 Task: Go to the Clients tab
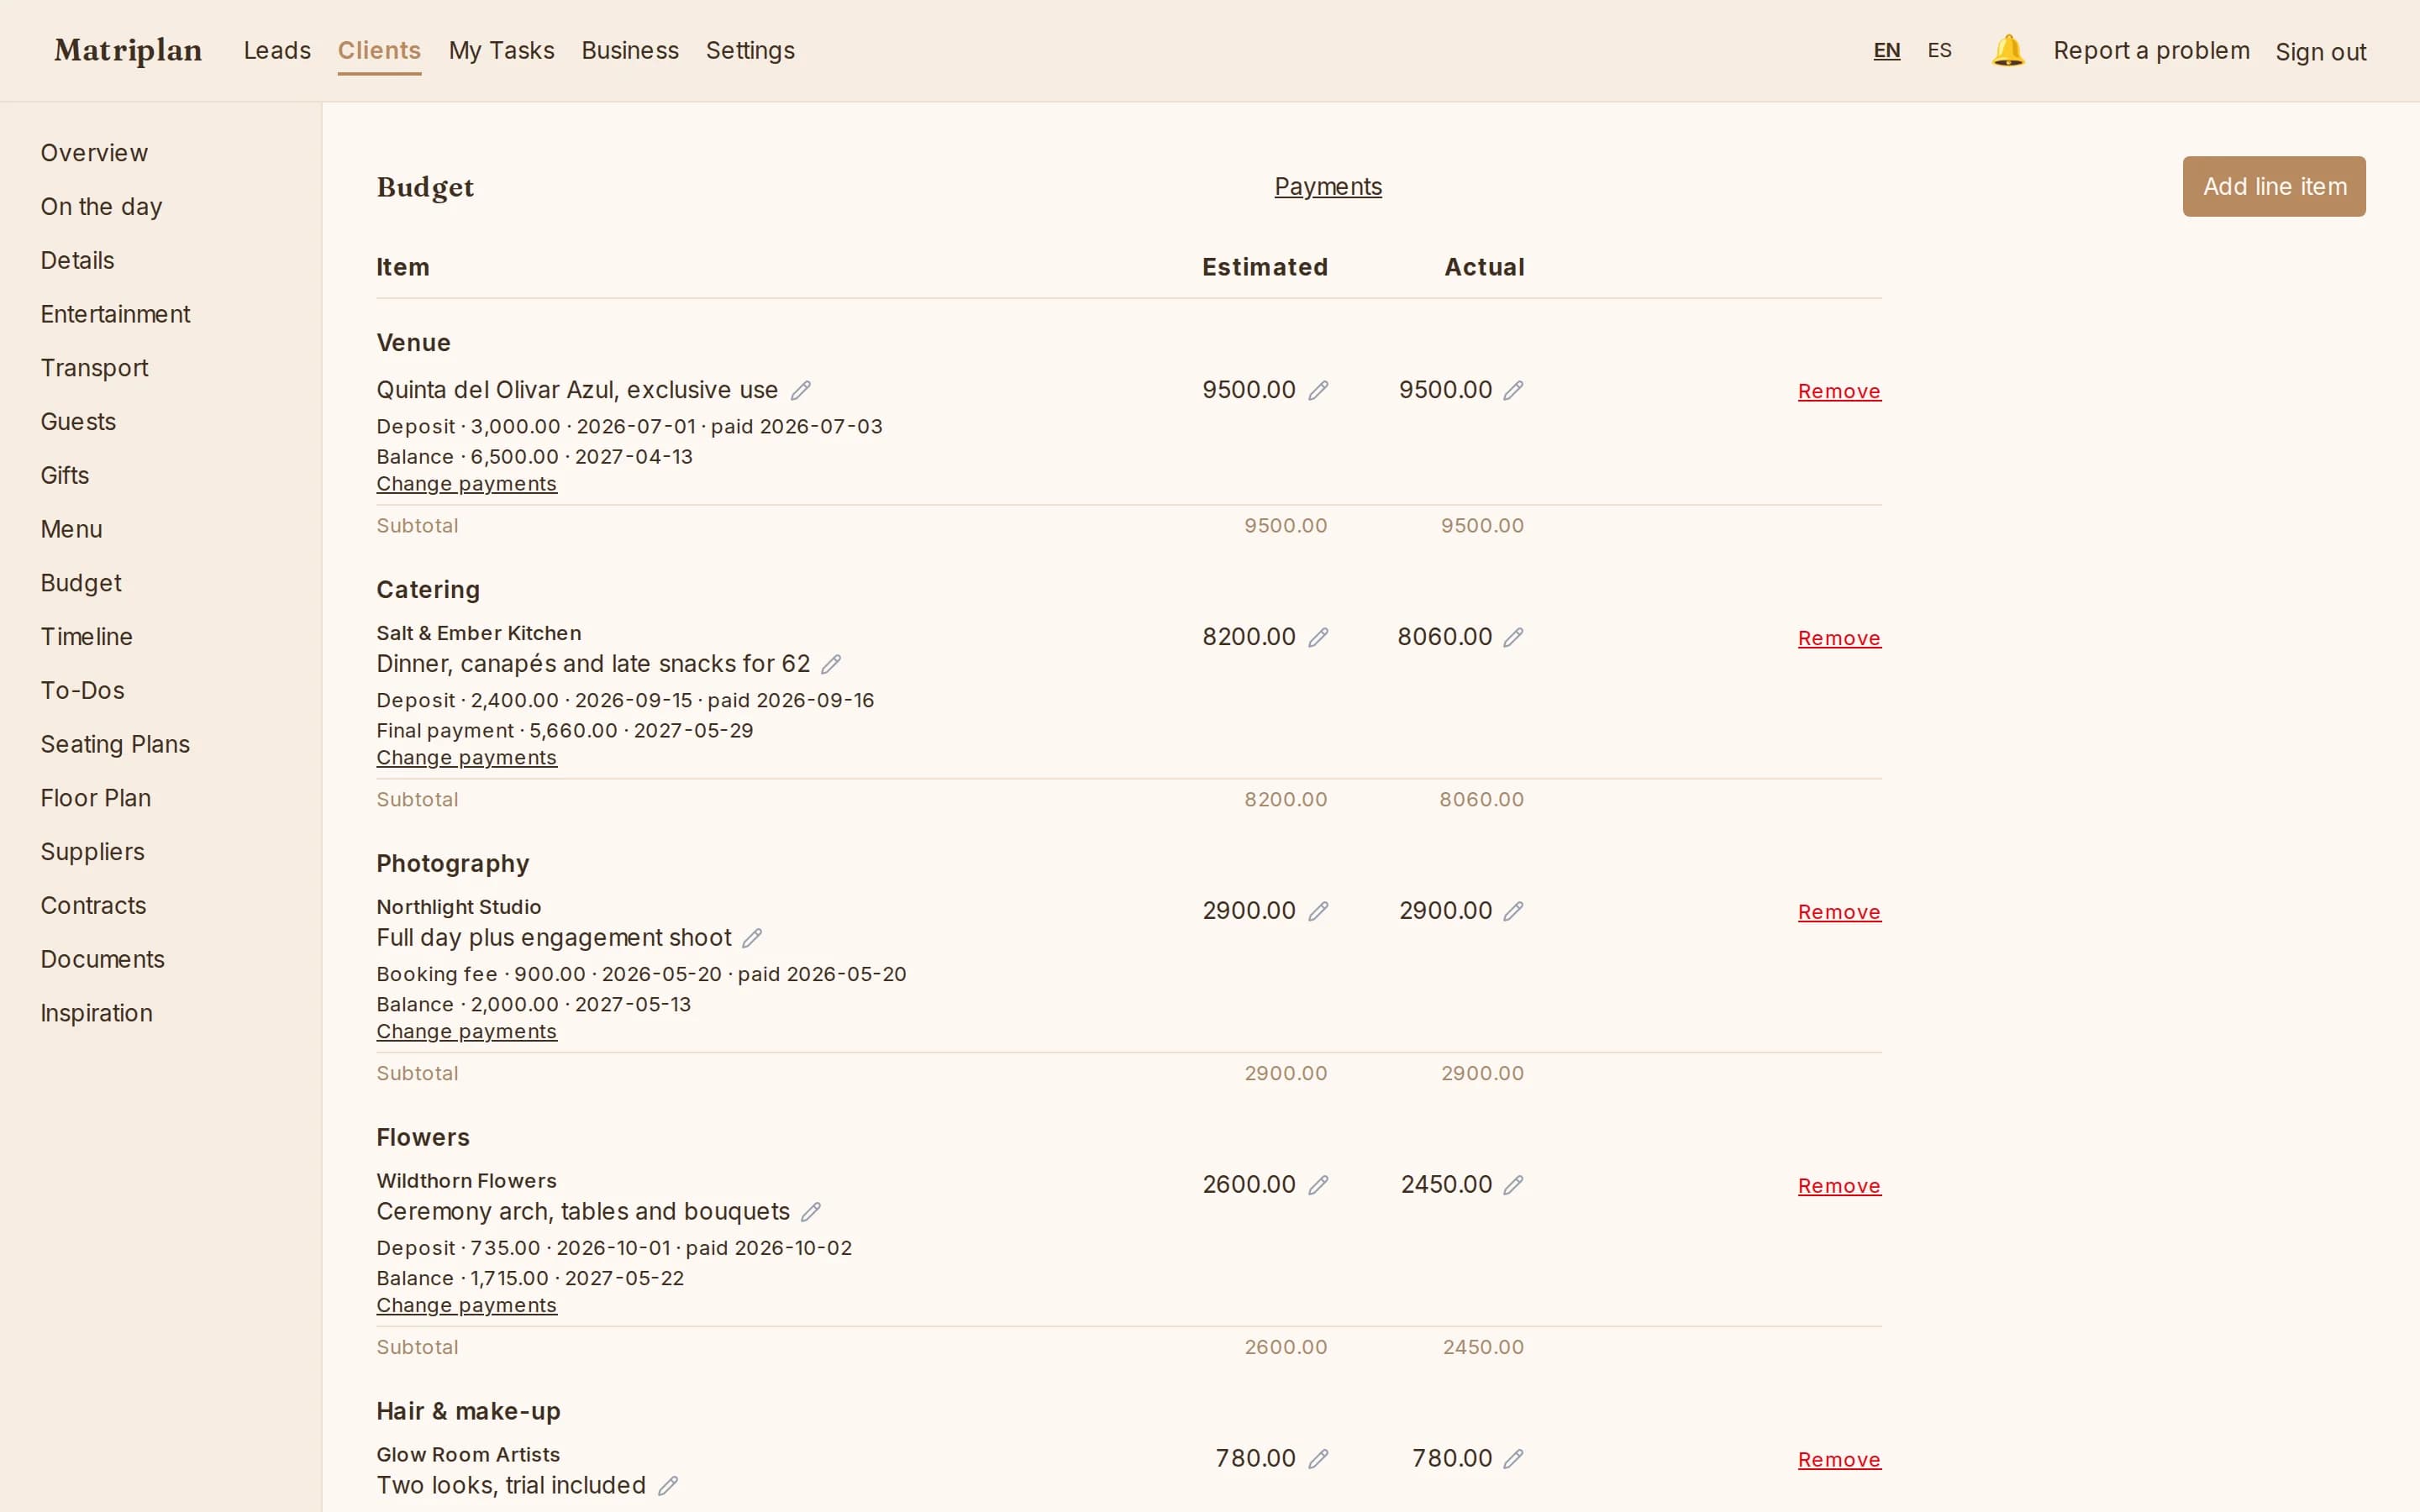coord(379,50)
